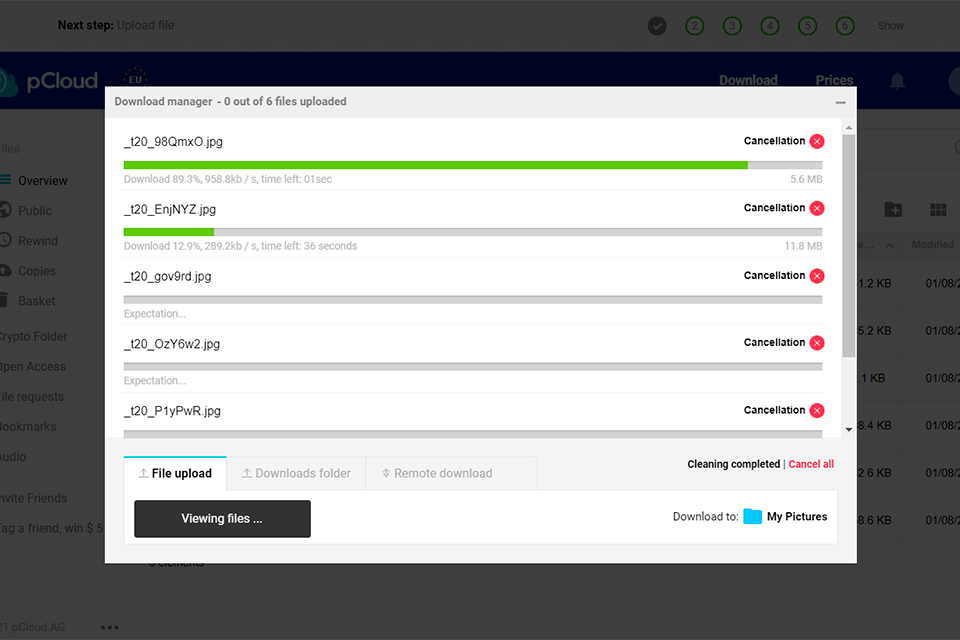Minimize the Download manager window
960x640 pixels.
839,101
